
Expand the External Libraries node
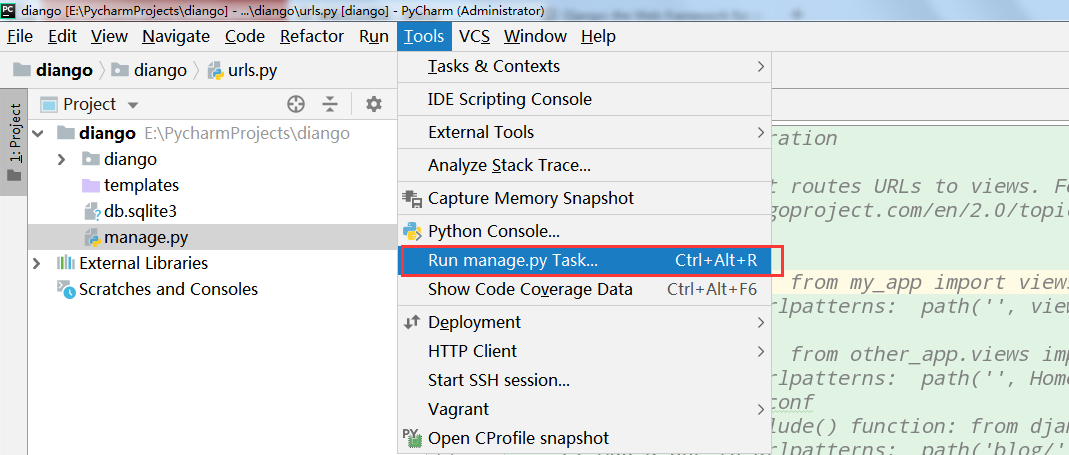point(38,263)
